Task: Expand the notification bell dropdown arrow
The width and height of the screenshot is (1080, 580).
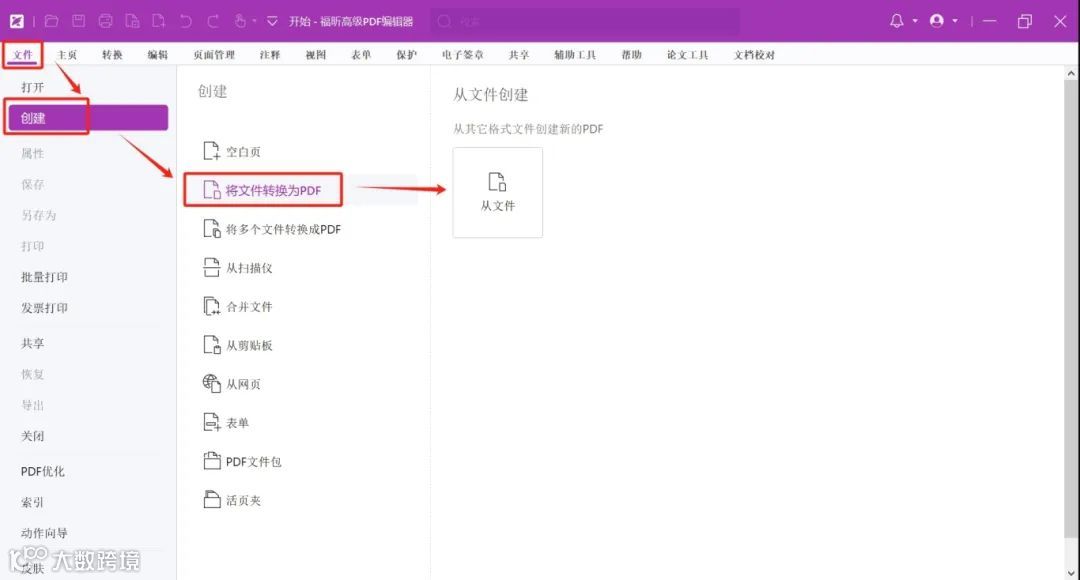Action: click(x=915, y=21)
